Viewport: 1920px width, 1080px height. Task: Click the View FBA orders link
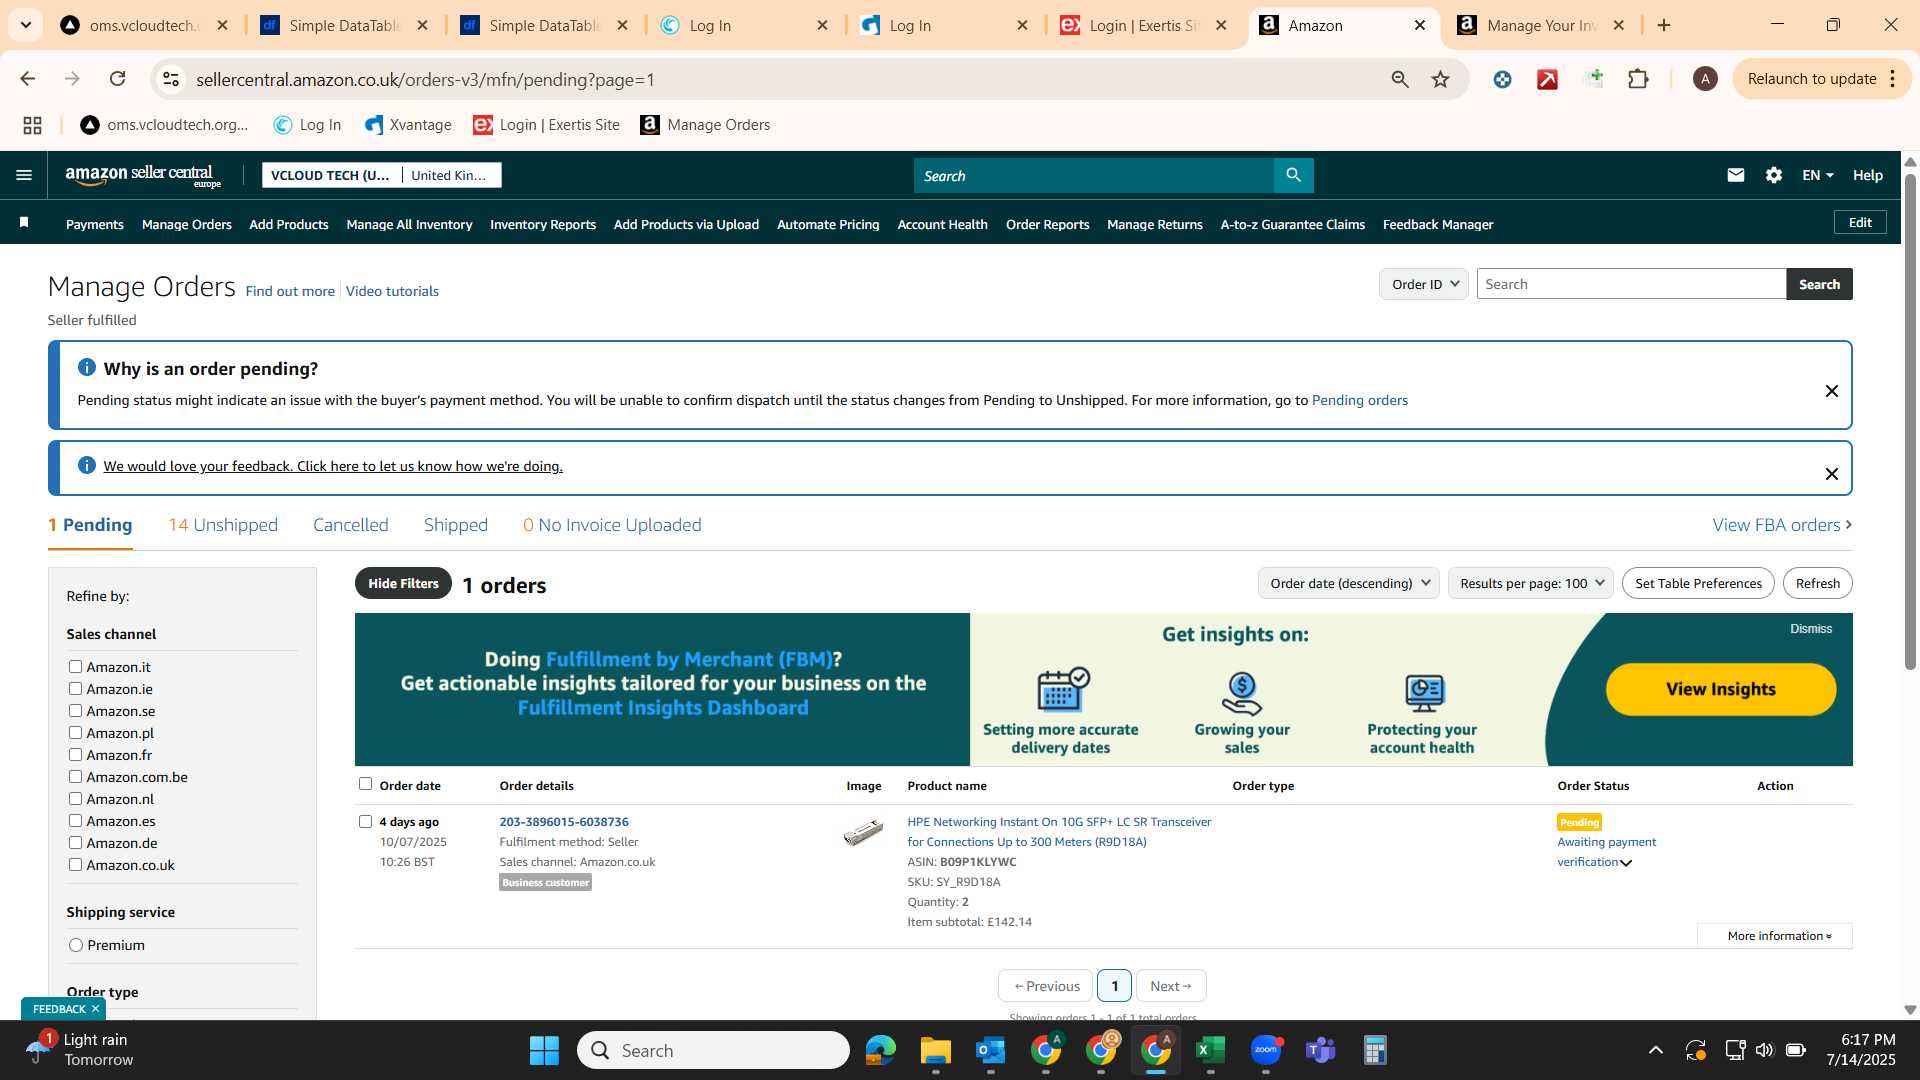[x=1782, y=525]
